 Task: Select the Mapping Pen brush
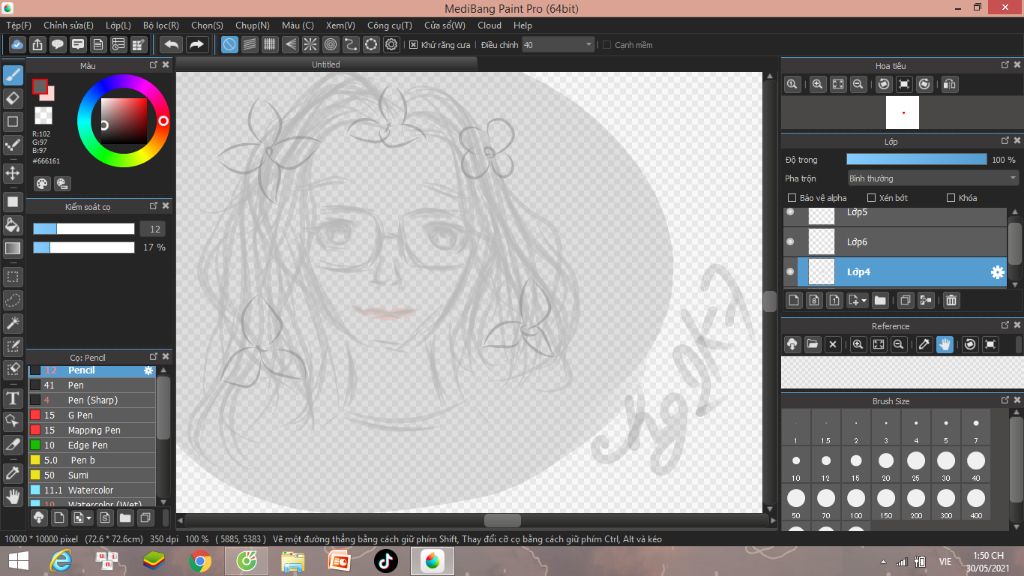[x=92, y=430]
